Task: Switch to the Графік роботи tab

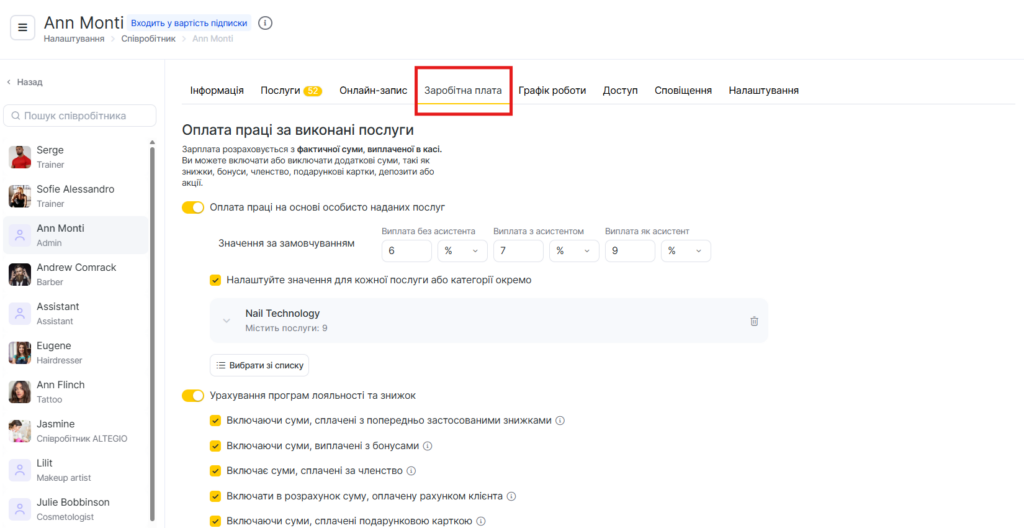Action: (552, 90)
